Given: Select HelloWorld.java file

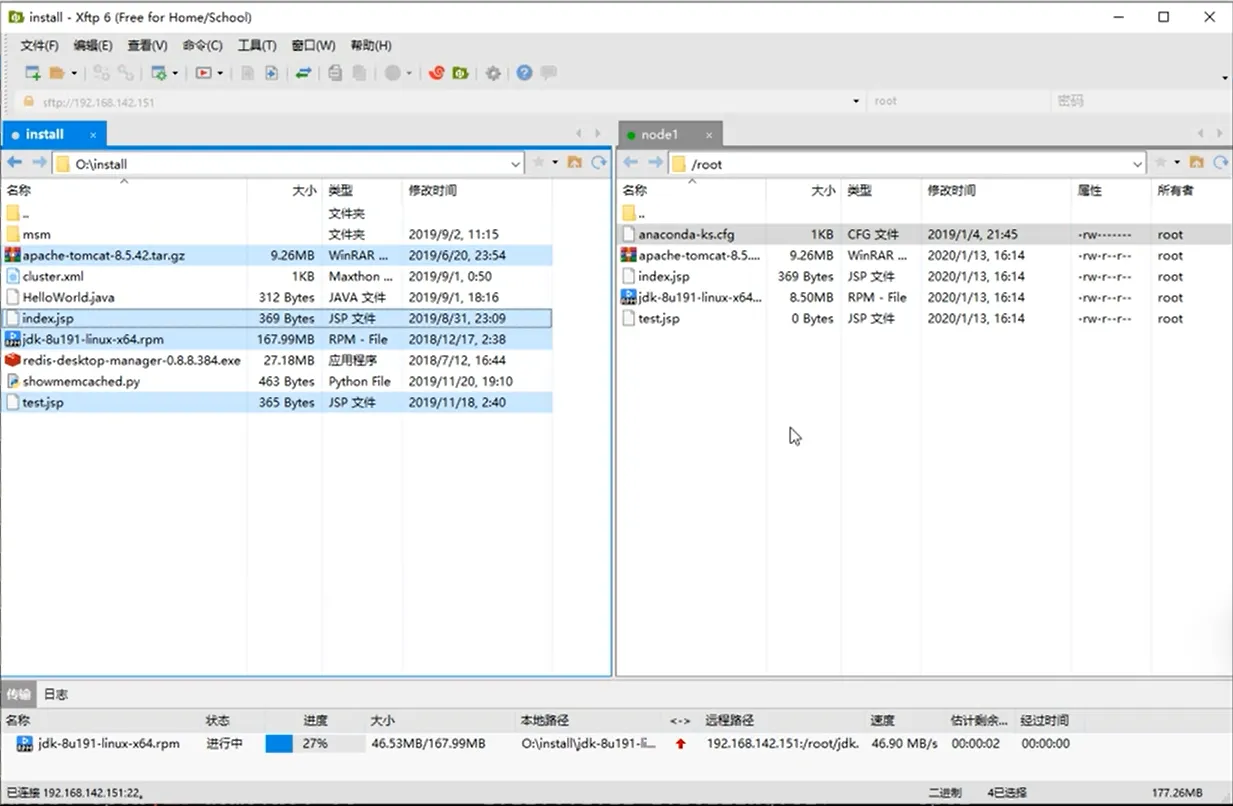Looking at the screenshot, I should tap(276, 297).
